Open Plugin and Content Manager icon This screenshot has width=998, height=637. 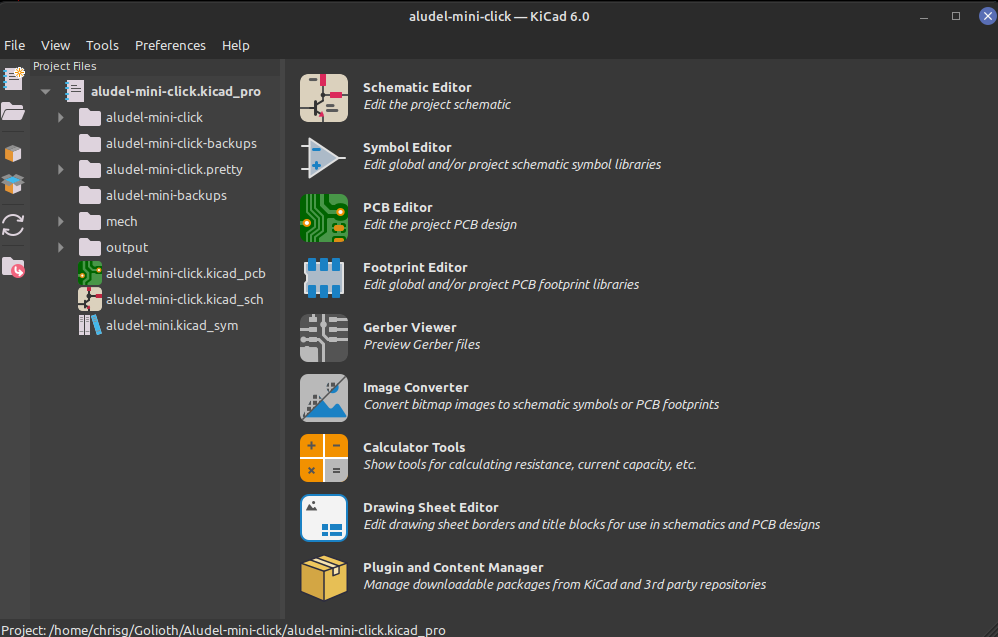pos(324,578)
